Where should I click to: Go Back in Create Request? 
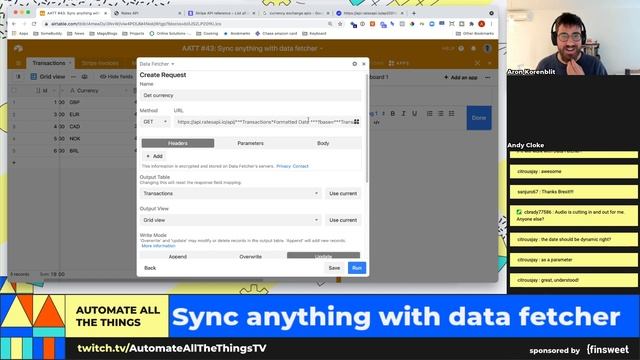click(150, 268)
